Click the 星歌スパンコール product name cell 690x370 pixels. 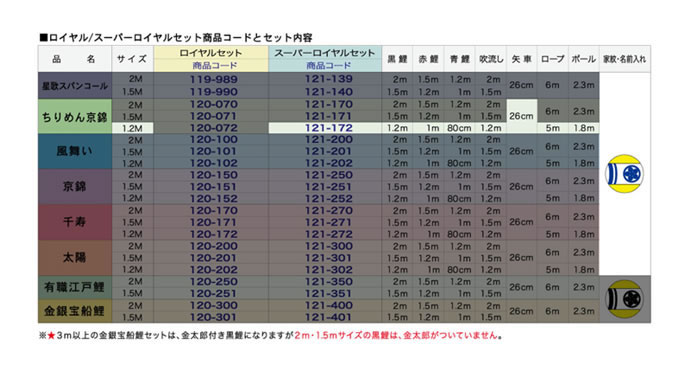tap(75, 86)
